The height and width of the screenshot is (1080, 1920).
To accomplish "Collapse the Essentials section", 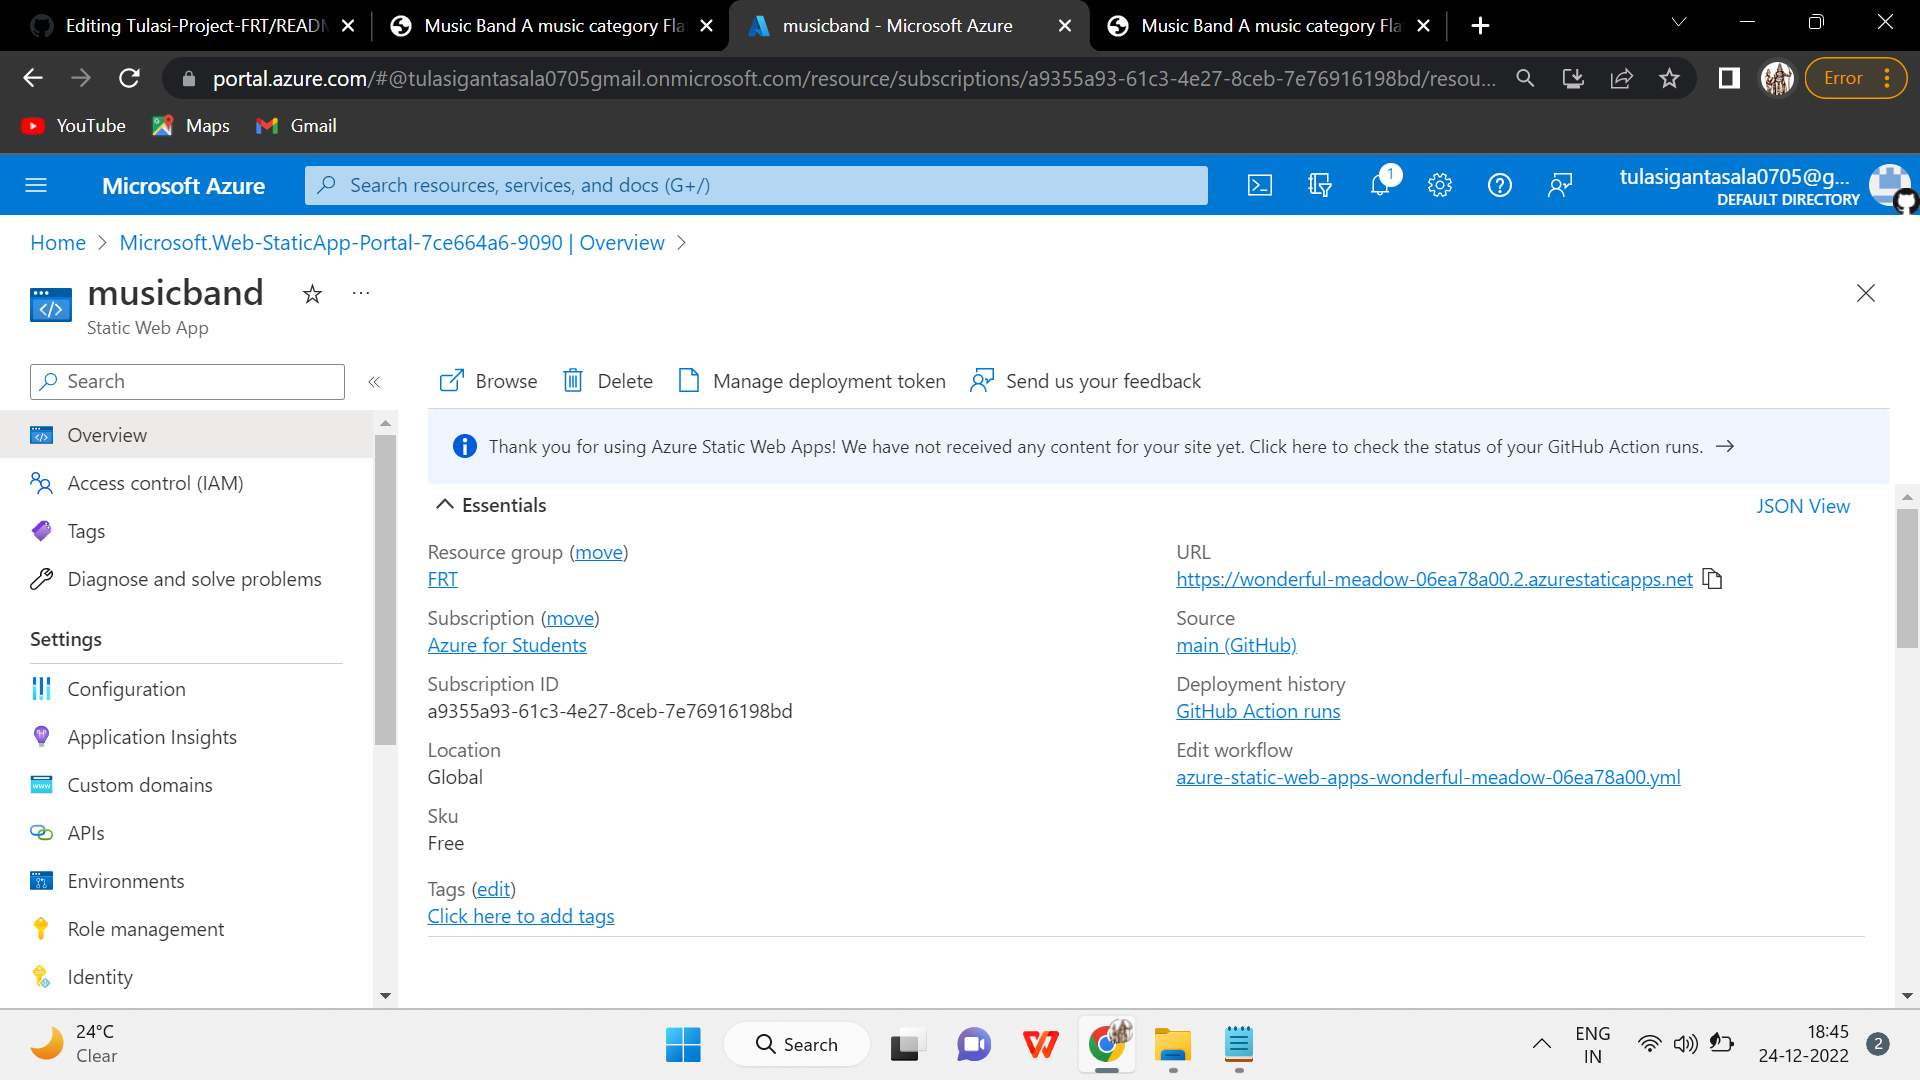I will pos(446,504).
